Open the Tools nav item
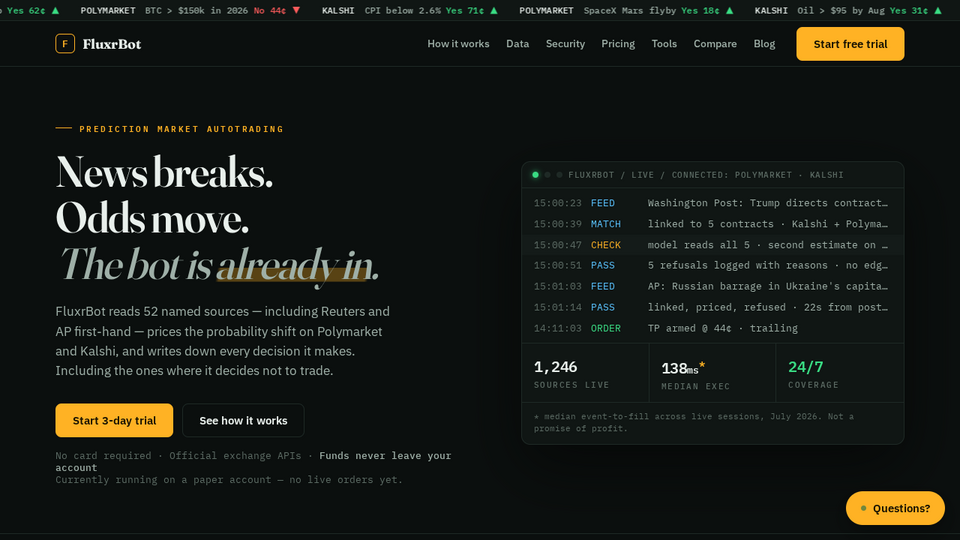Screen dimensions: 960x540 (664, 44)
